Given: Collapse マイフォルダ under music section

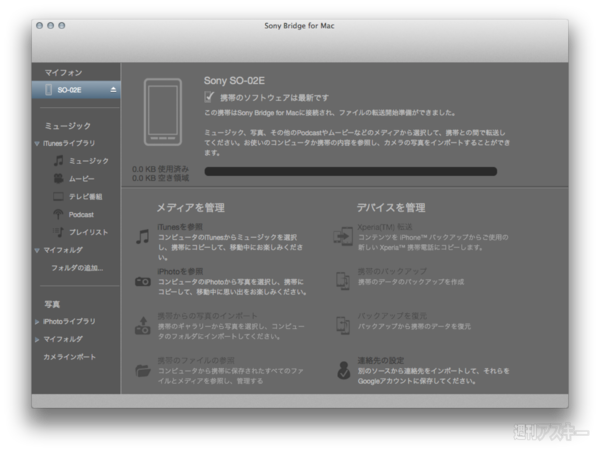Looking at the screenshot, I should tap(37, 250).
